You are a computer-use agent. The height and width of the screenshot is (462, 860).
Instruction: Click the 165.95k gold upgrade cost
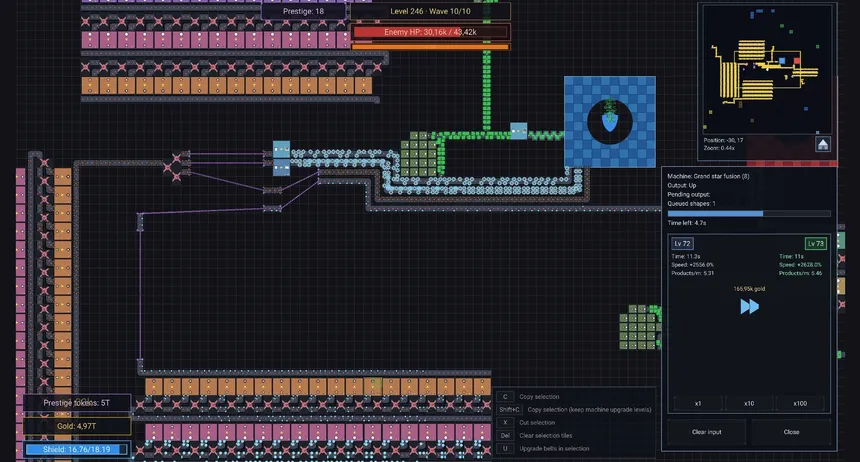click(x=749, y=289)
